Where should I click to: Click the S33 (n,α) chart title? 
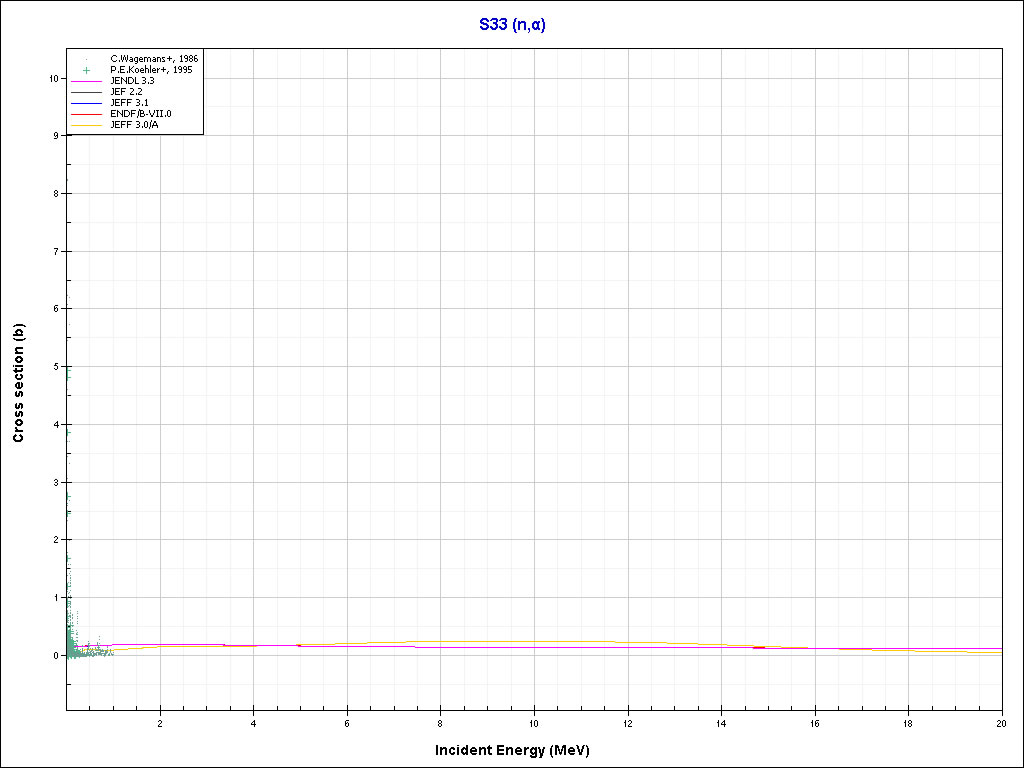tap(512, 25)
